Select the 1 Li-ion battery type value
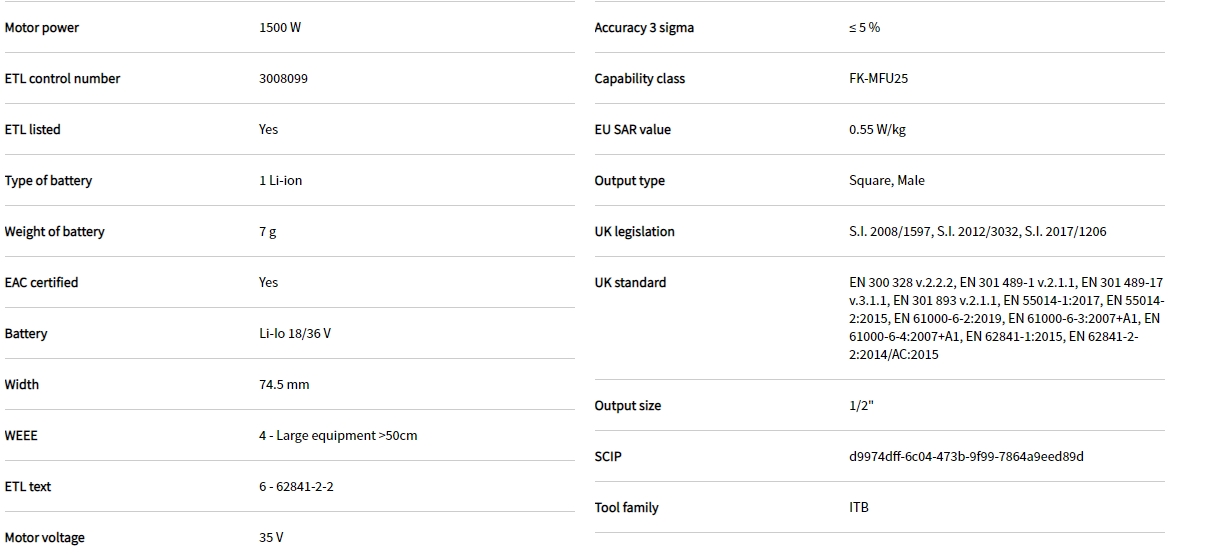 coord(280,181)
